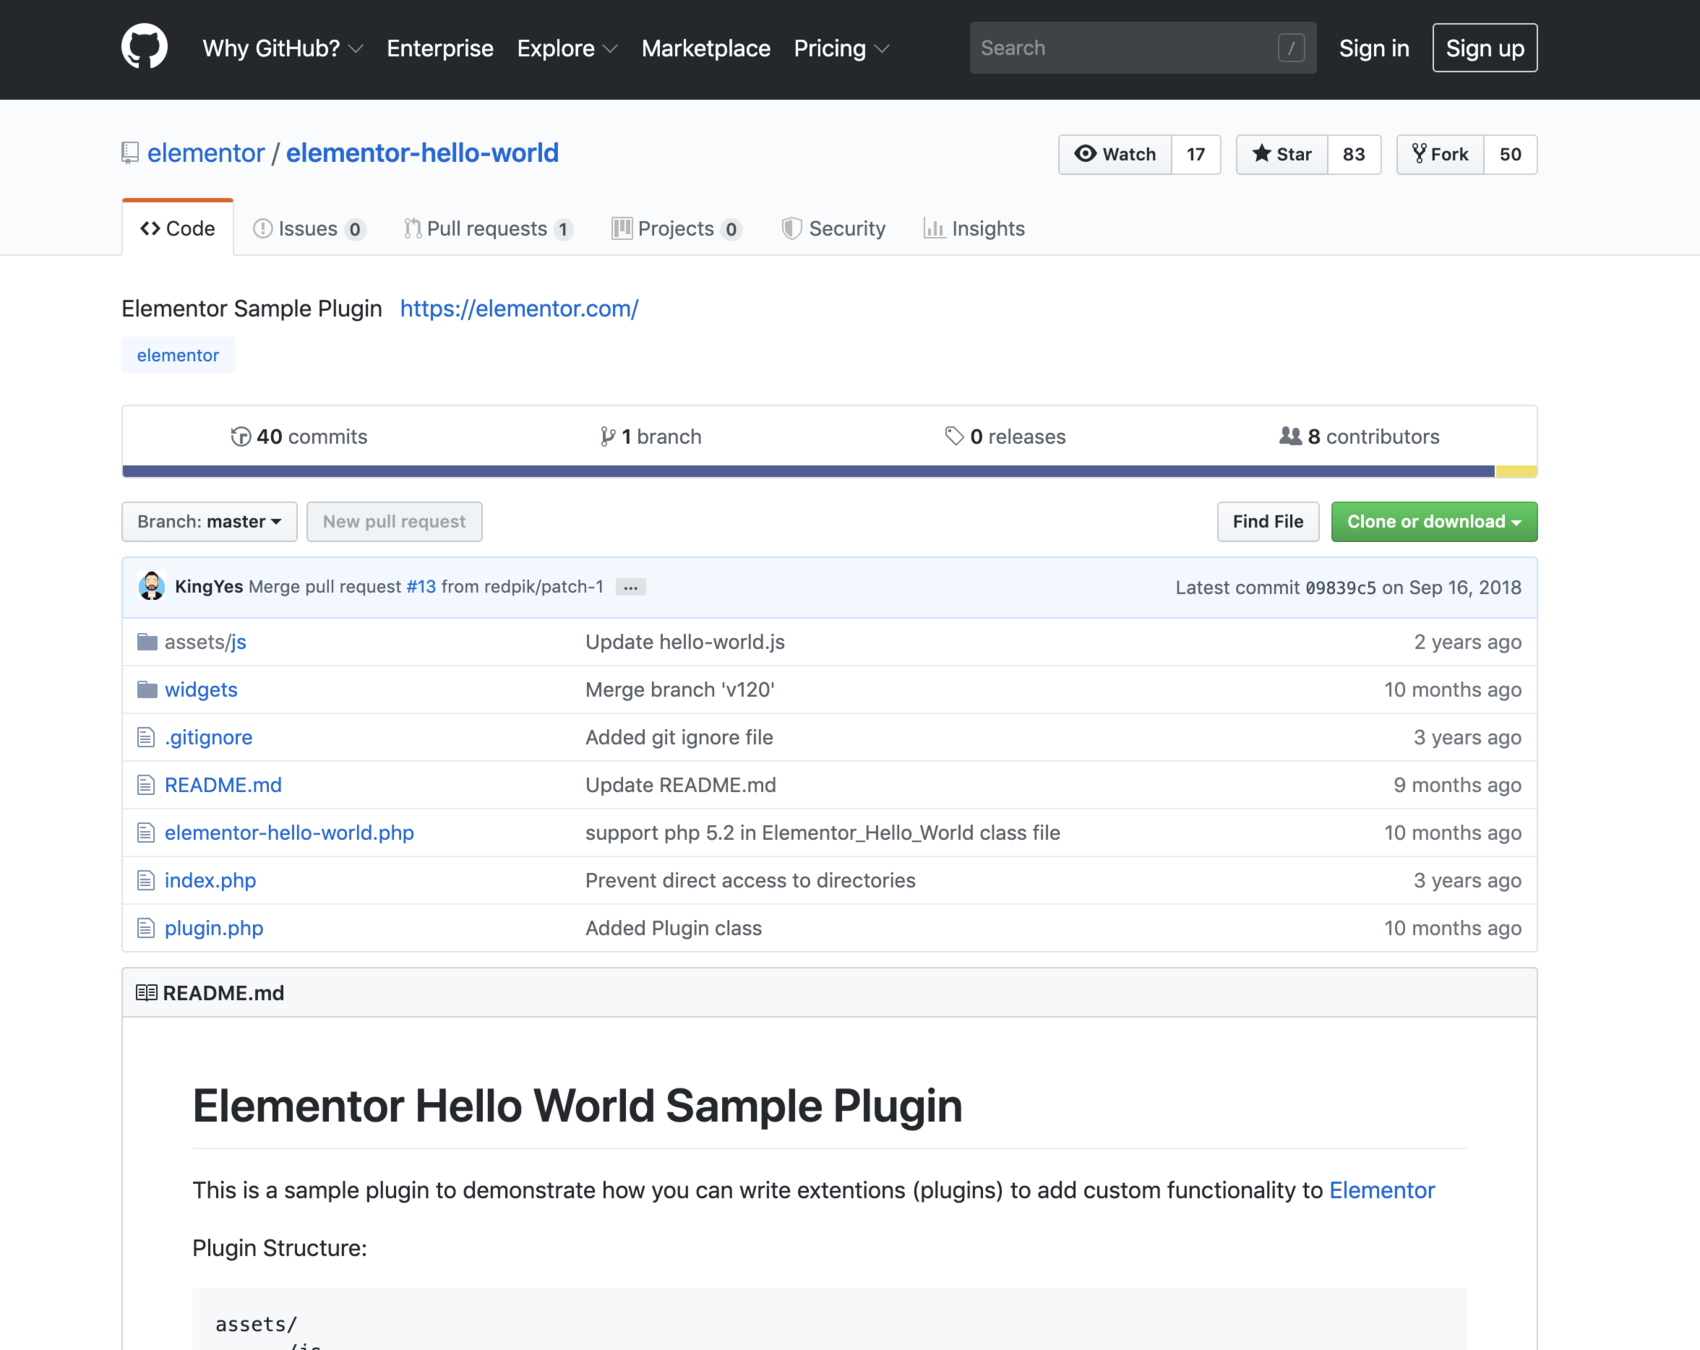Click the Find File button
Image resolution: width=1700 pixels, height=1350 pixels.
(1268, 522)
